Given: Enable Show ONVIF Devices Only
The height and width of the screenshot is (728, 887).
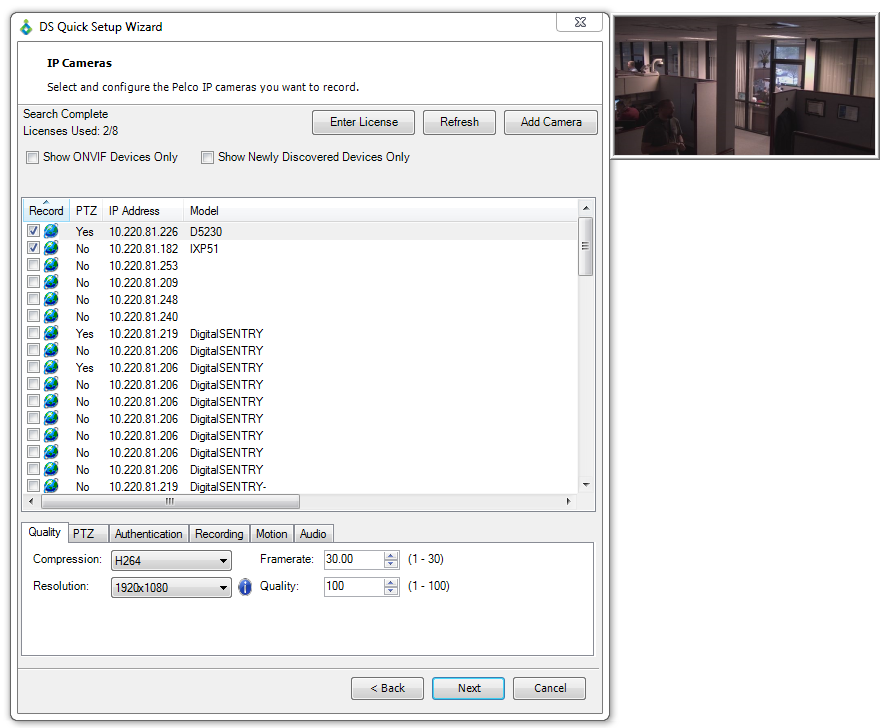Looking at the screenshot, I should point(32,157).
